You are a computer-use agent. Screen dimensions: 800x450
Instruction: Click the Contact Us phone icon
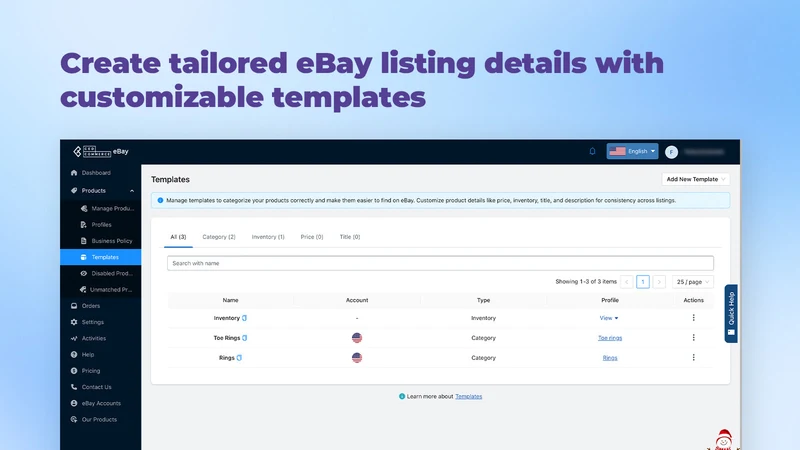[74, 387]
